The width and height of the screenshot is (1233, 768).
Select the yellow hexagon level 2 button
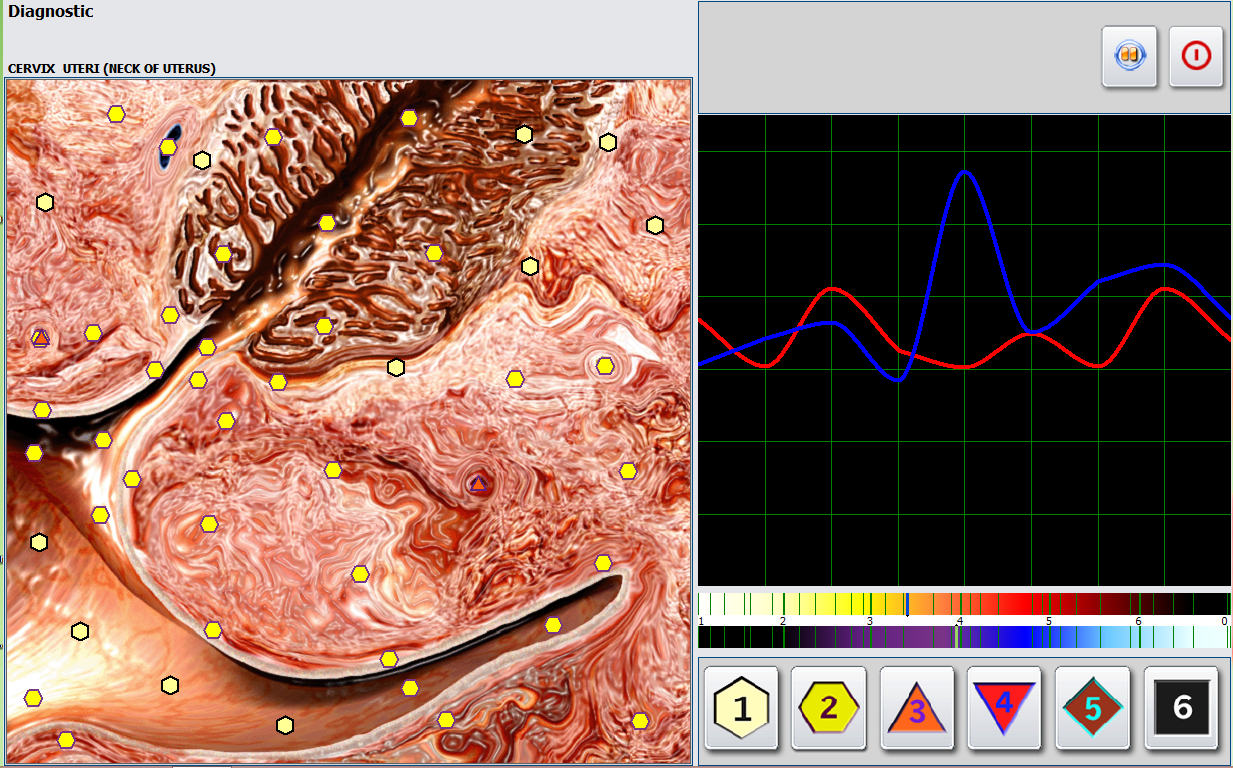(x=829, y=708)
